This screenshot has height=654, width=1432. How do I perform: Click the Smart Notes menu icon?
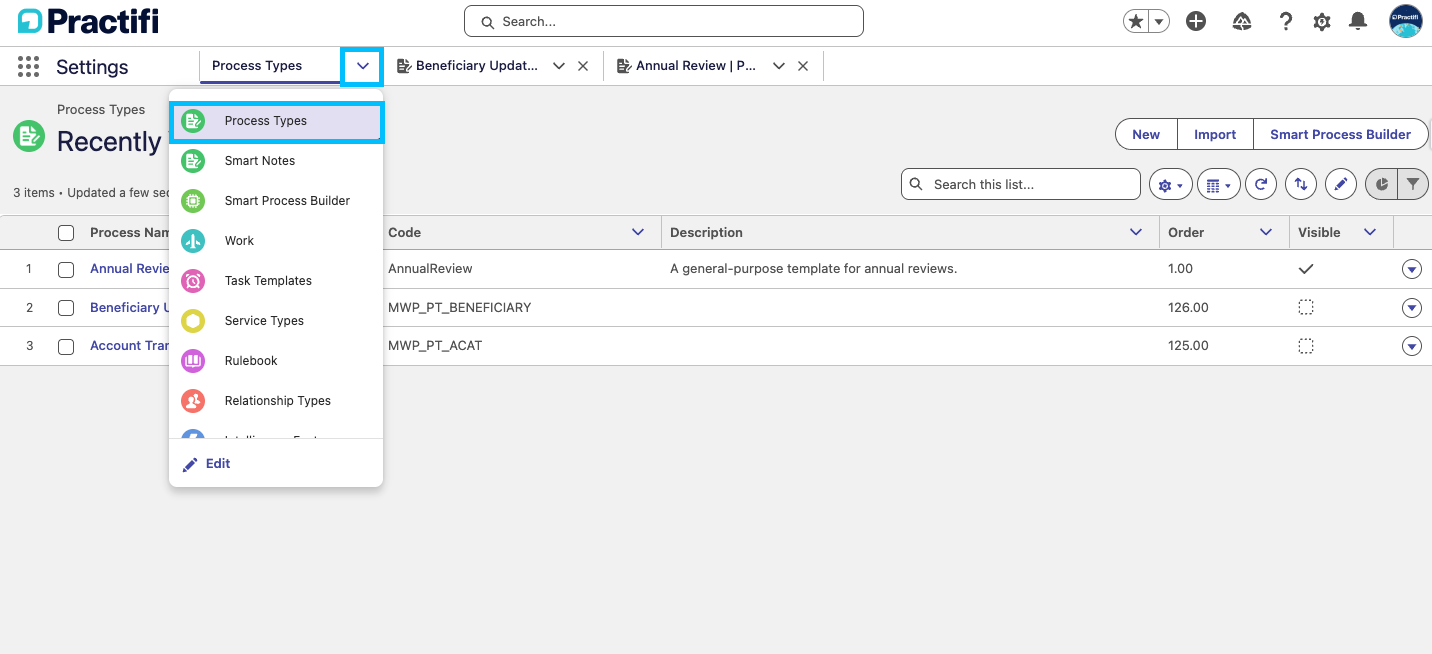click(193, 161)
